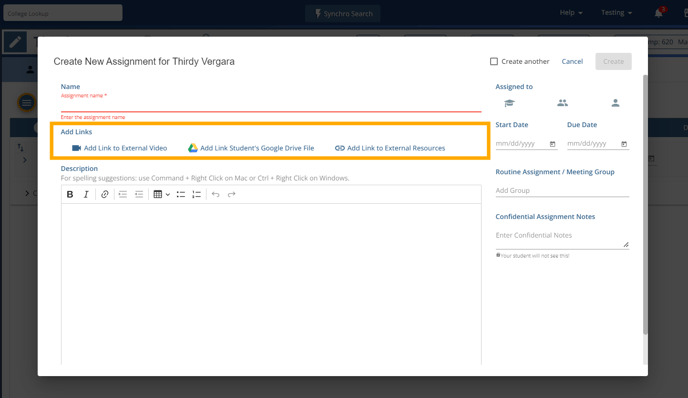This screenshot has width=688, height=398.
Task: Add Link Student's Google Drive File
Action: [251, 148]
